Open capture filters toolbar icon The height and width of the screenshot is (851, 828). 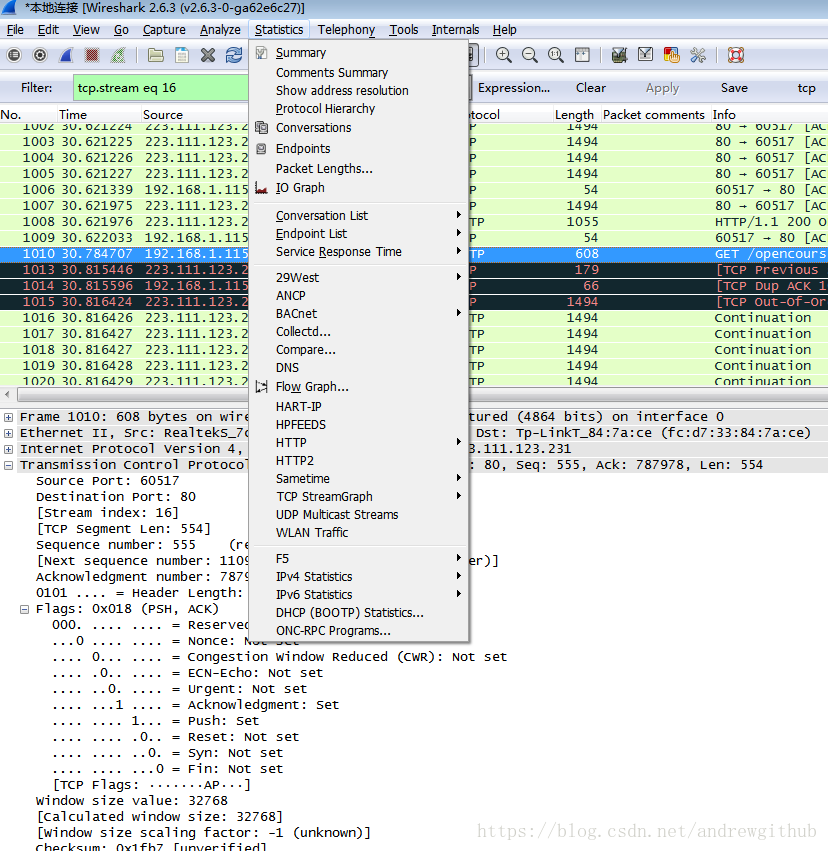click(x=619, y=55)
